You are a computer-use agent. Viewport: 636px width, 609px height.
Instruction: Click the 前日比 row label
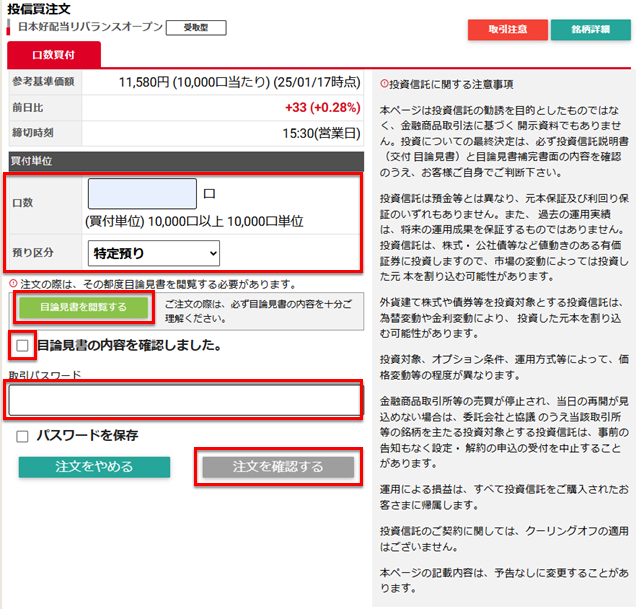[28, 108]
